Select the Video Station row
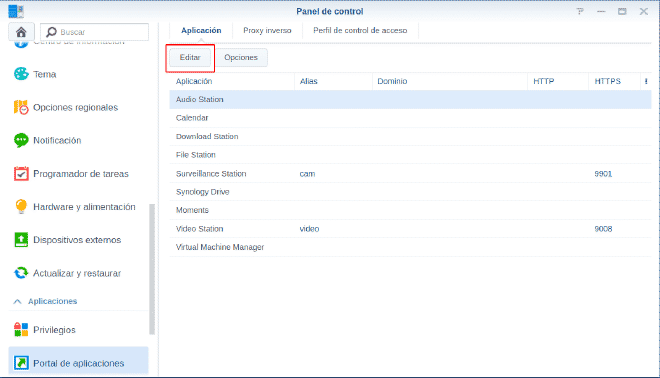This screenshot has width=660, height=378. coord(410,229)
